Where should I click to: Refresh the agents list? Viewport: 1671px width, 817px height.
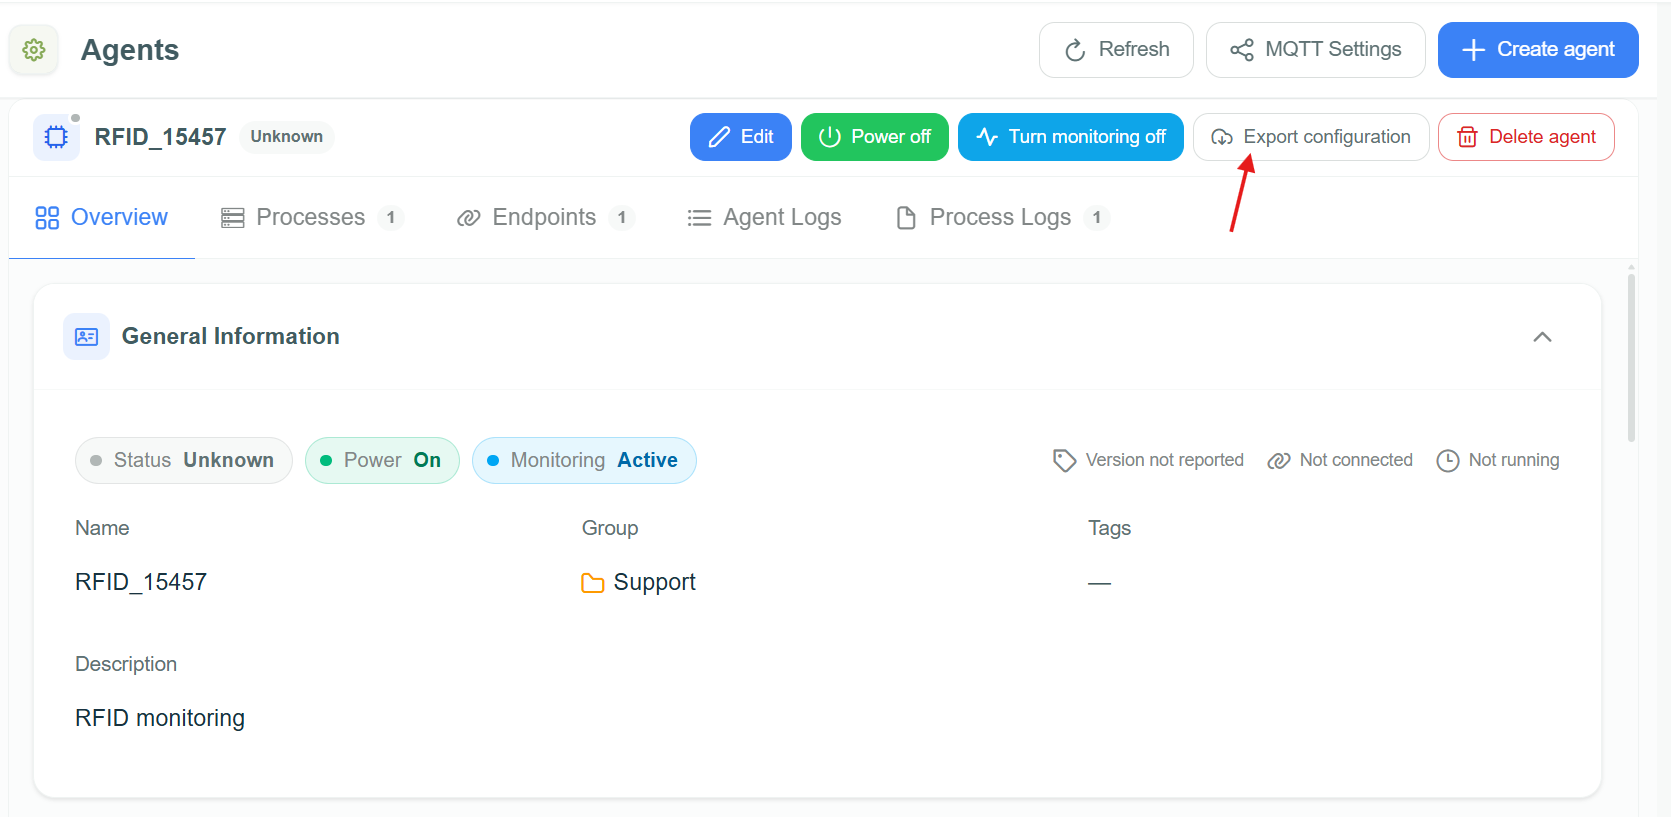(1116, 50)
